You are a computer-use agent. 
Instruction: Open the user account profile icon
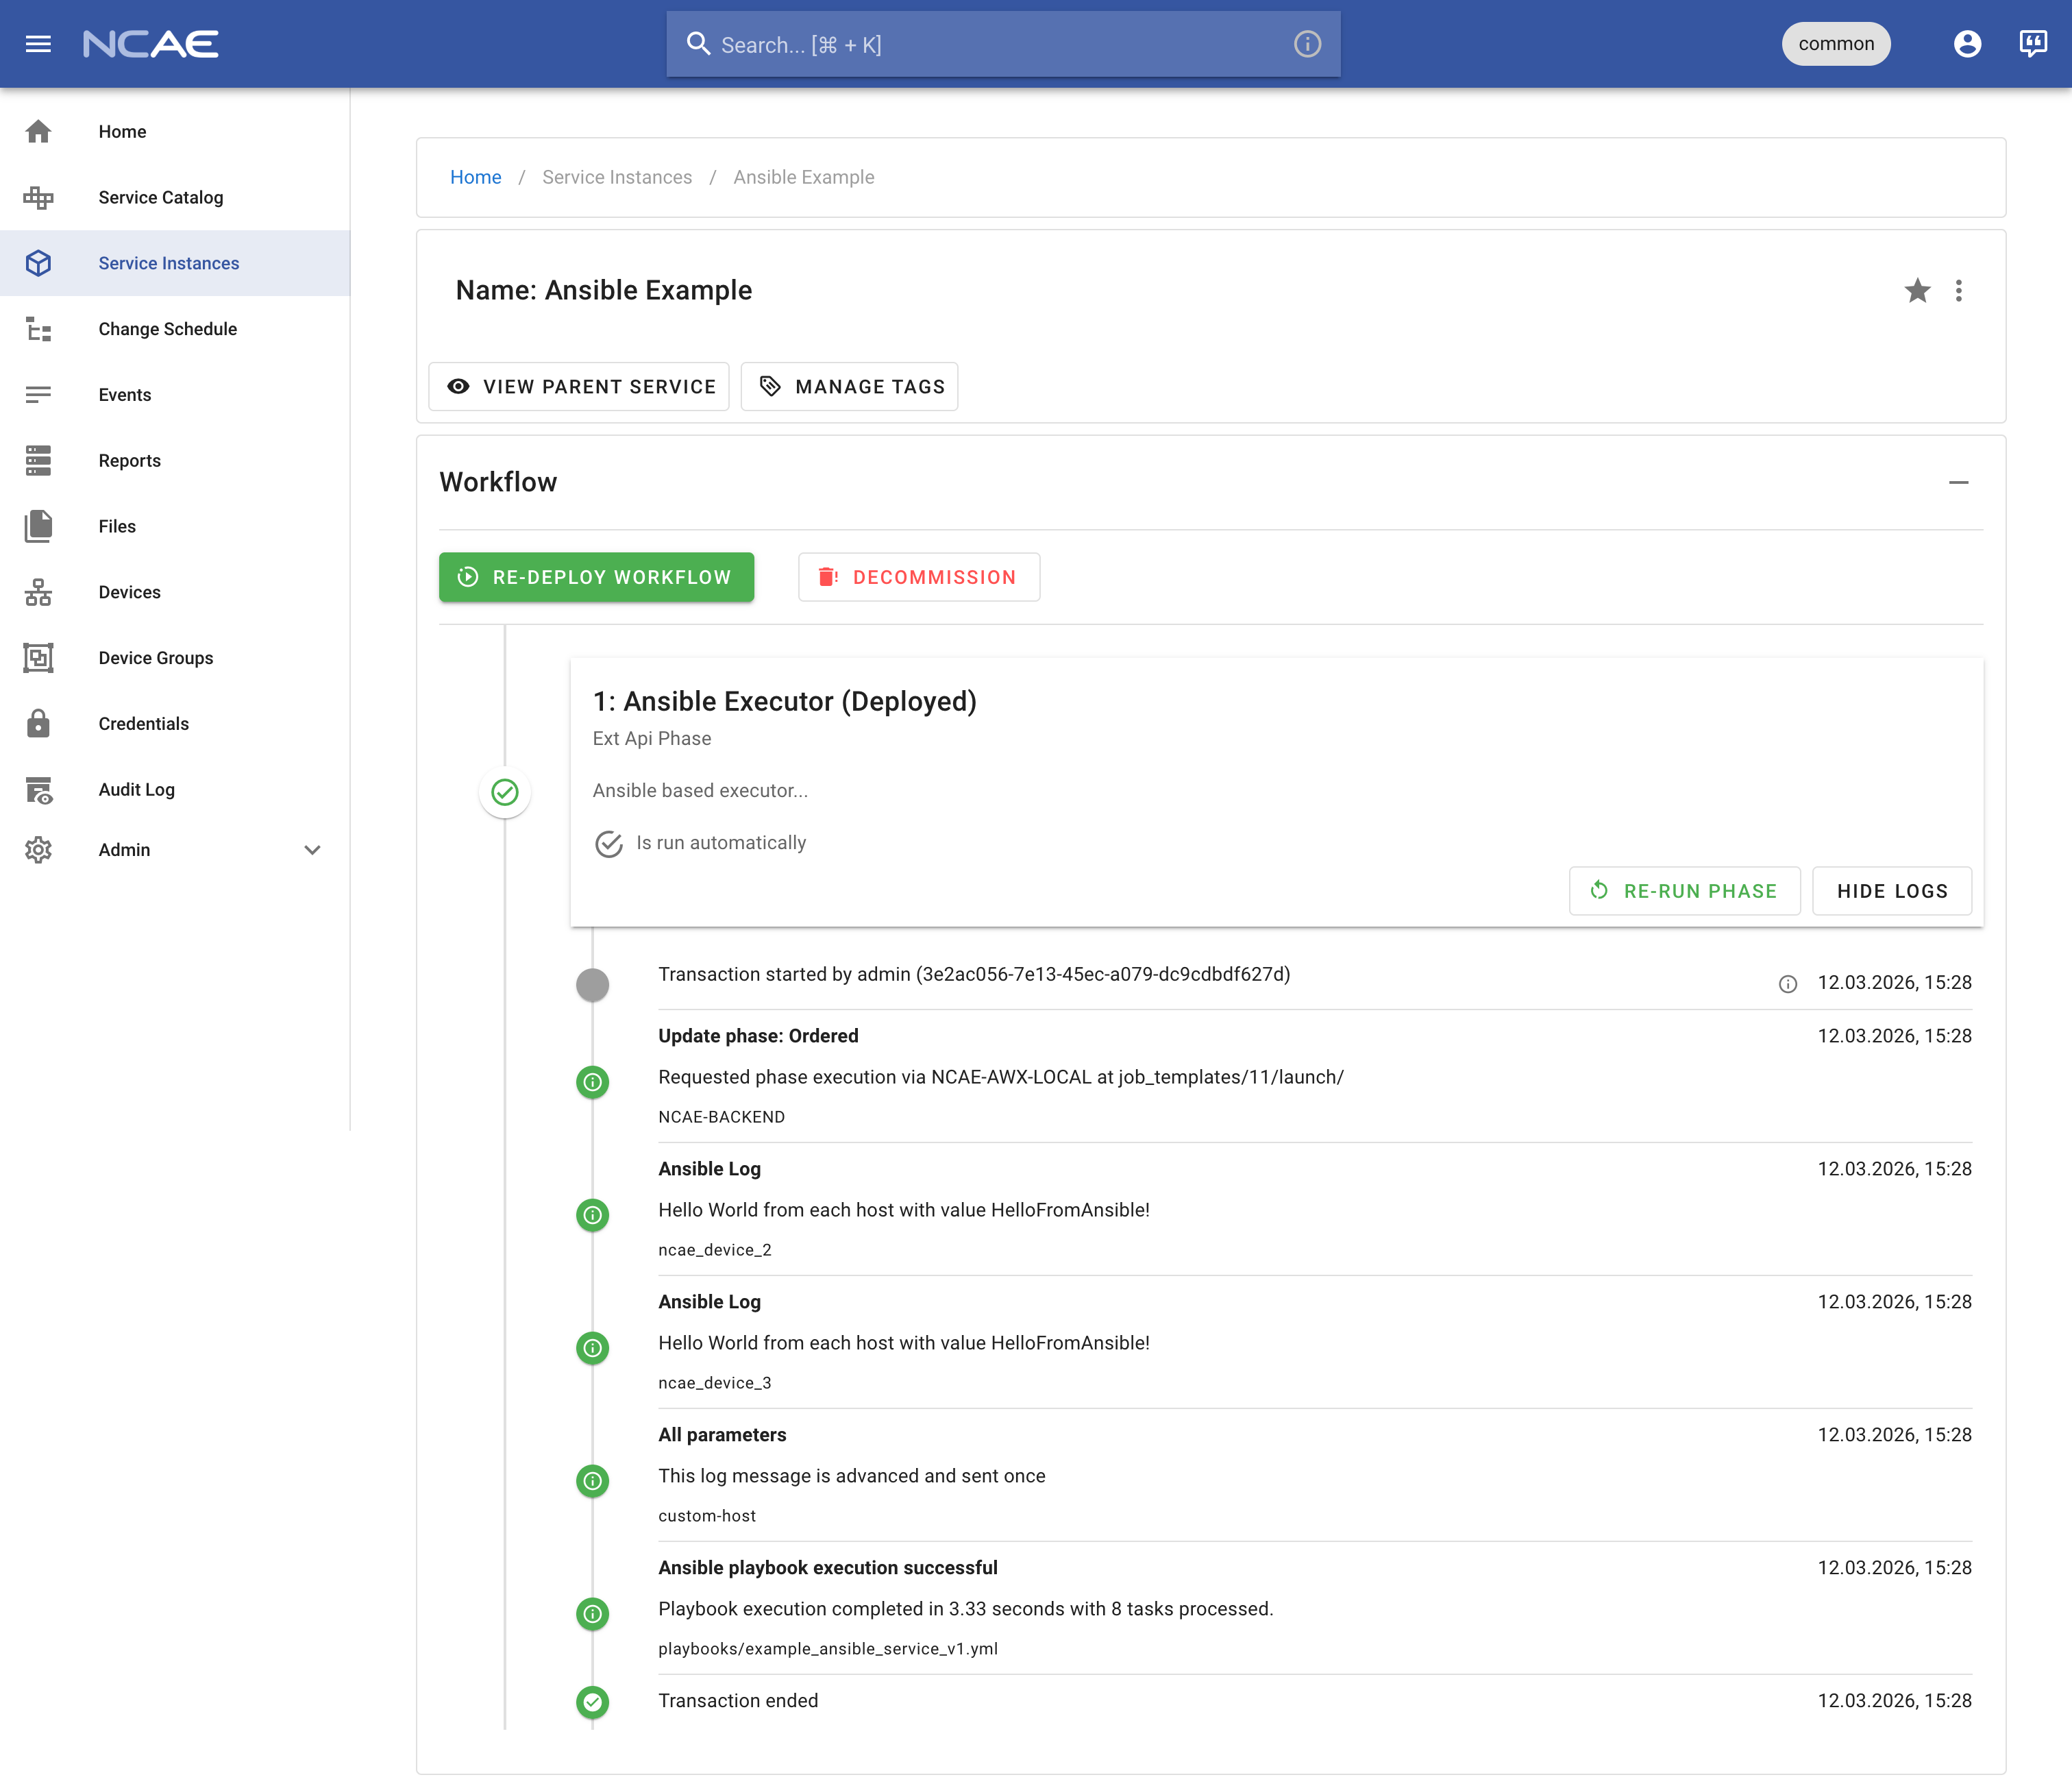(x=1967, y=44)
